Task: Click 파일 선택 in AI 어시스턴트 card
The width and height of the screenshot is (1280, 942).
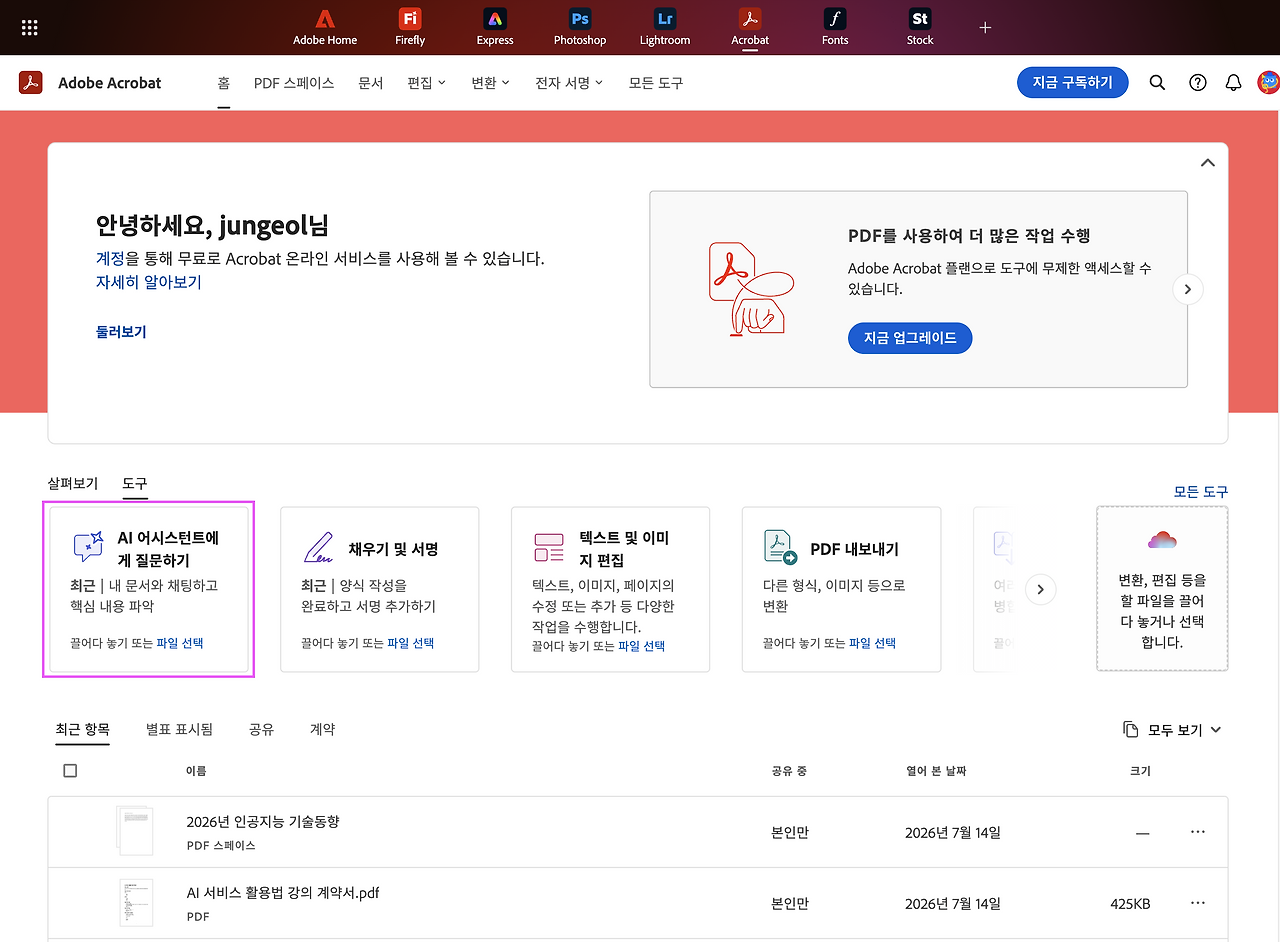Action: [180, 643]
